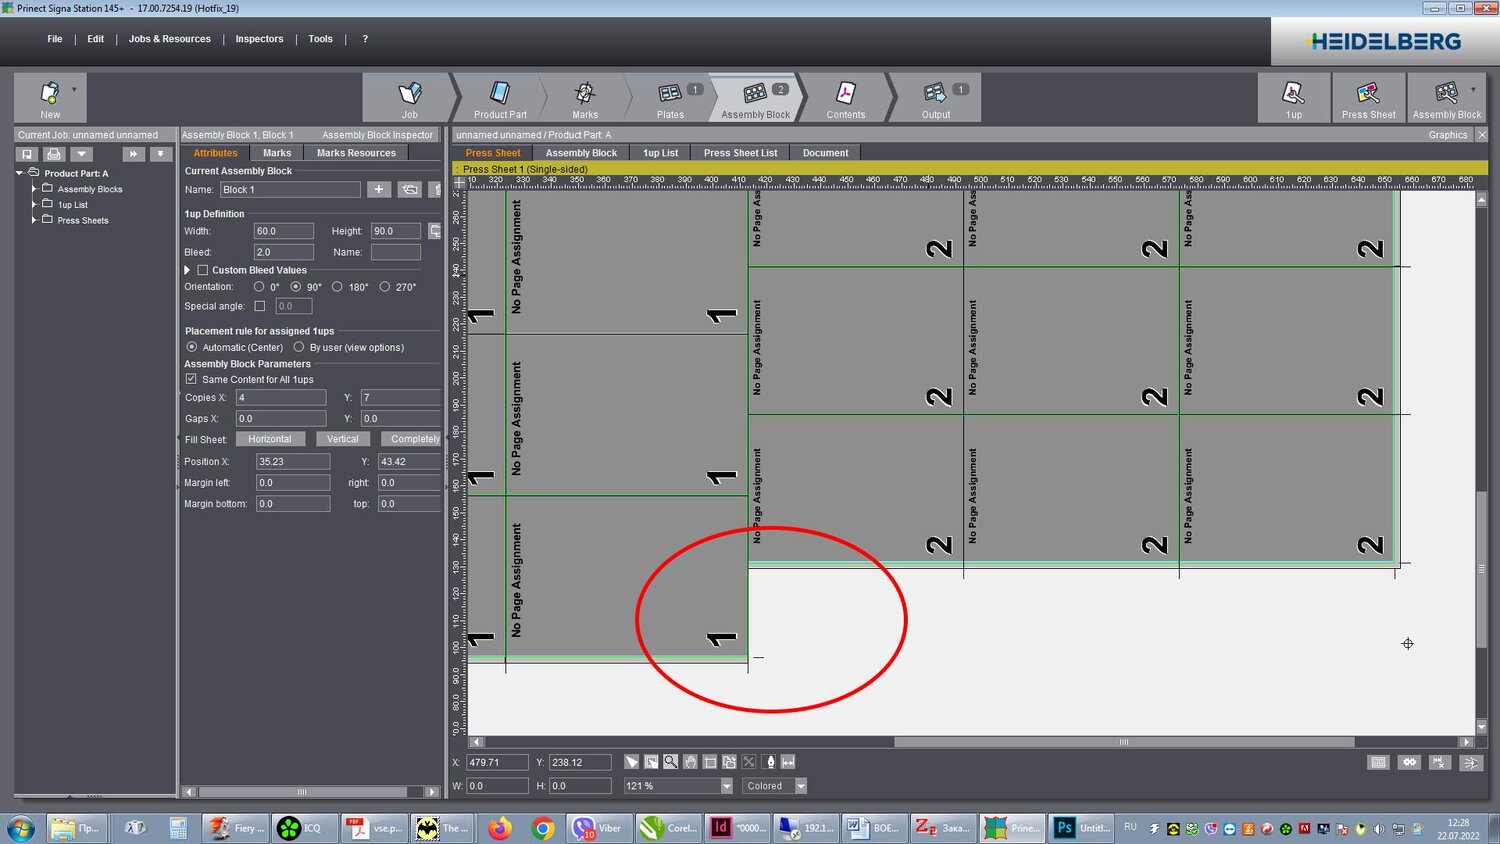This screenshot has height=844, width=1500.
Task: Select Automatic (Center) placement rule
Action: [x=192, y=347]
